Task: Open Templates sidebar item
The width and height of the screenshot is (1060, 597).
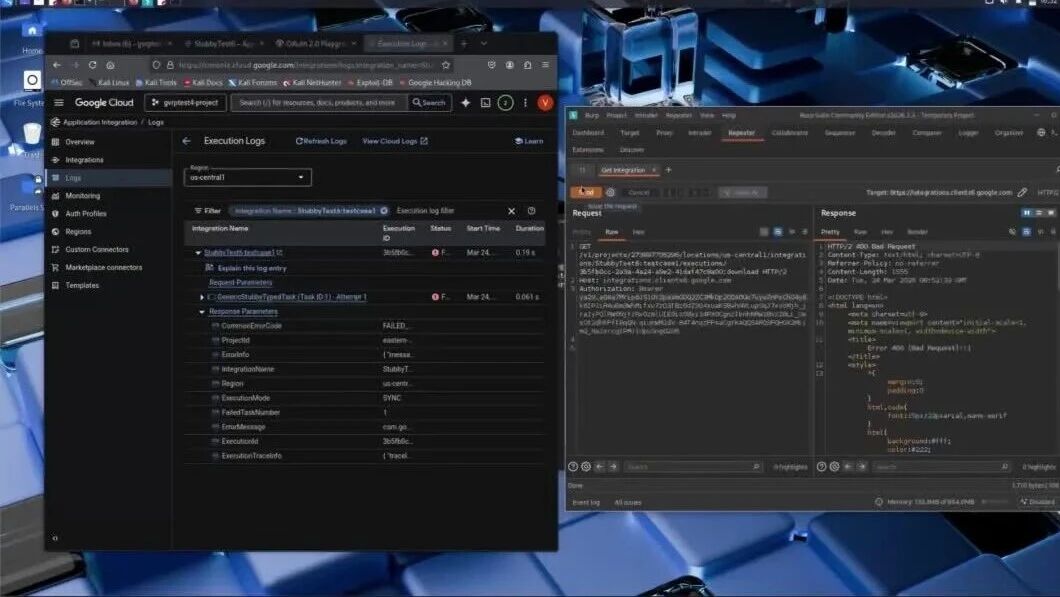Action: [x=82, y=286]
